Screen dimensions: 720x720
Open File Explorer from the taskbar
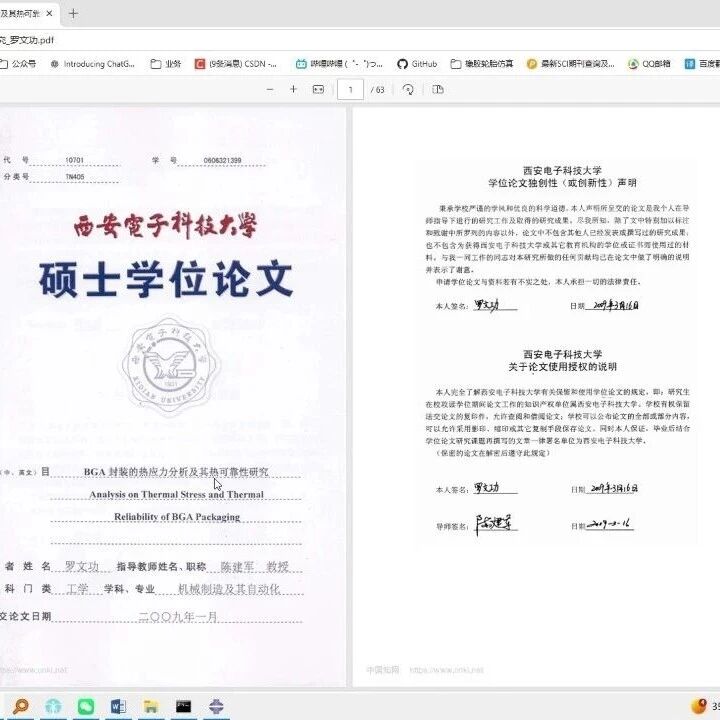coord(151,706)
